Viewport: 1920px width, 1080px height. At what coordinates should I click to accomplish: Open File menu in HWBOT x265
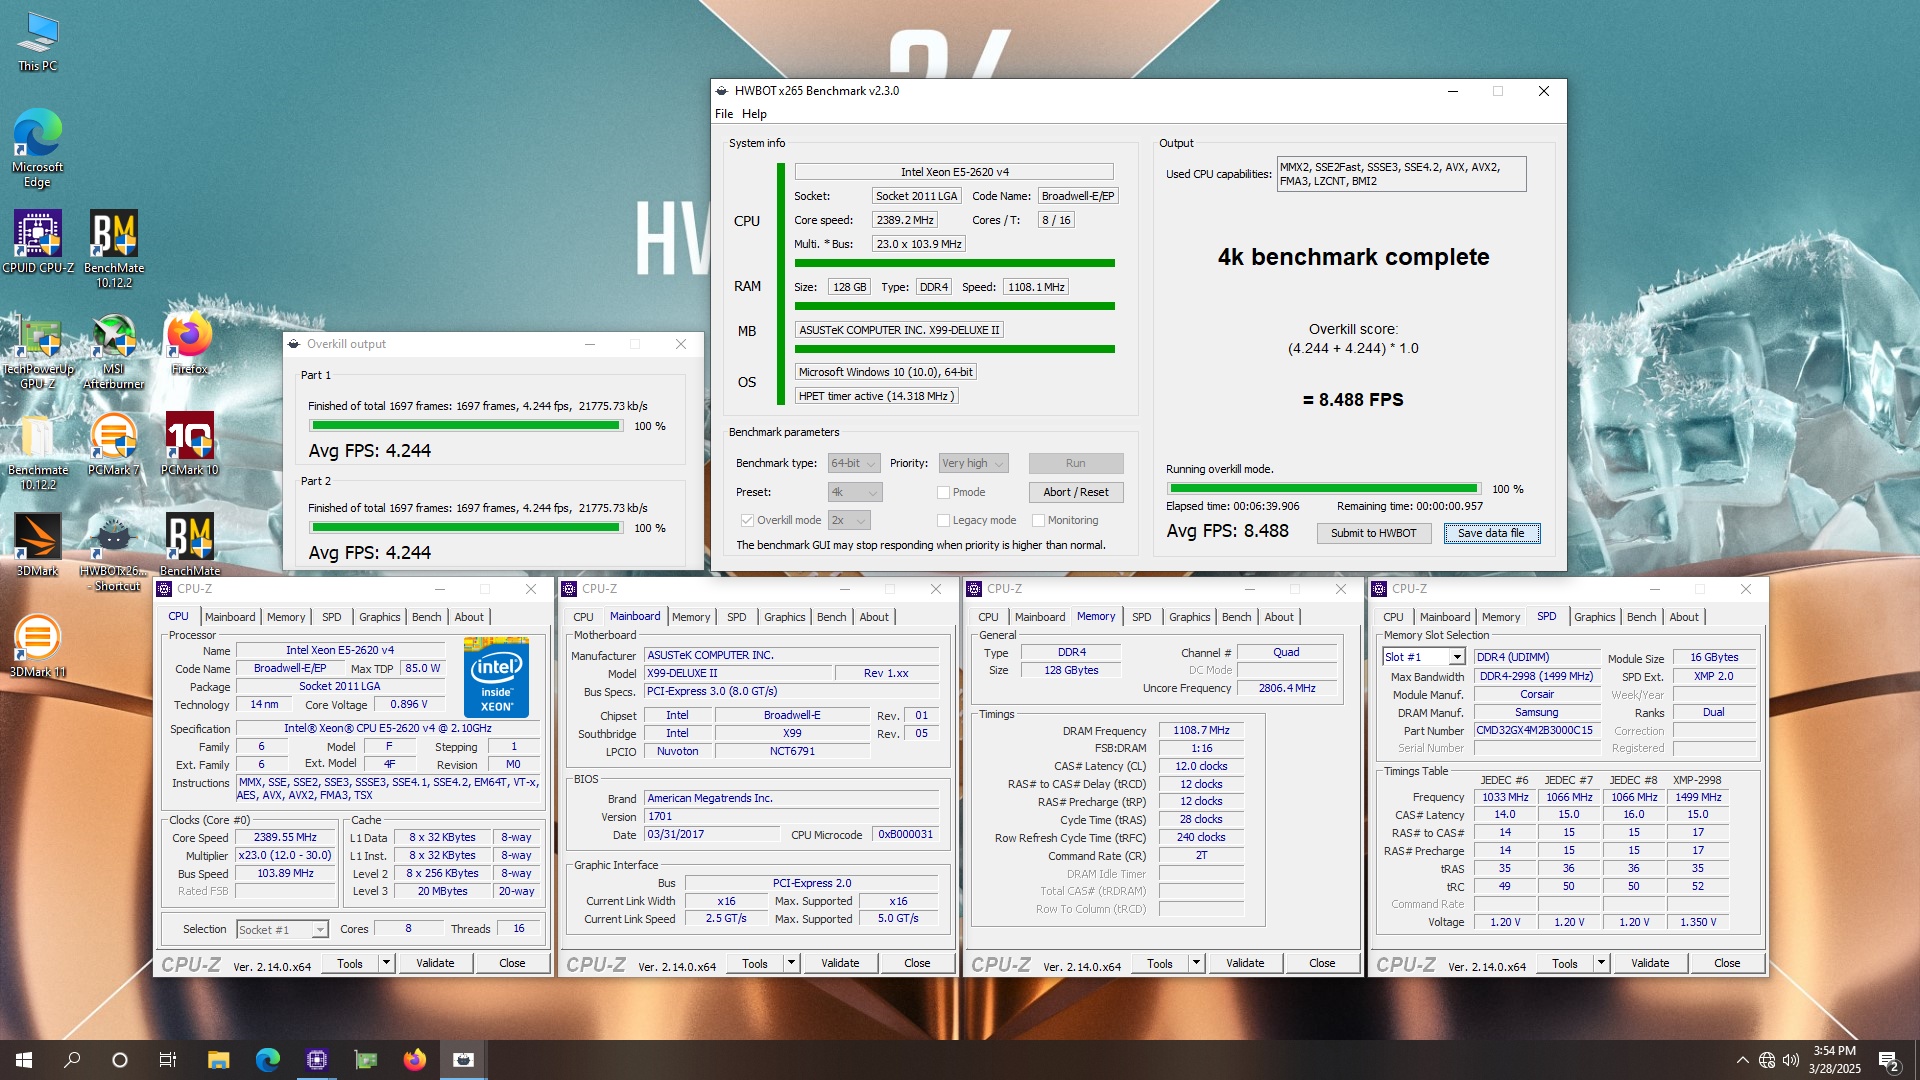[x=724, y=114]
